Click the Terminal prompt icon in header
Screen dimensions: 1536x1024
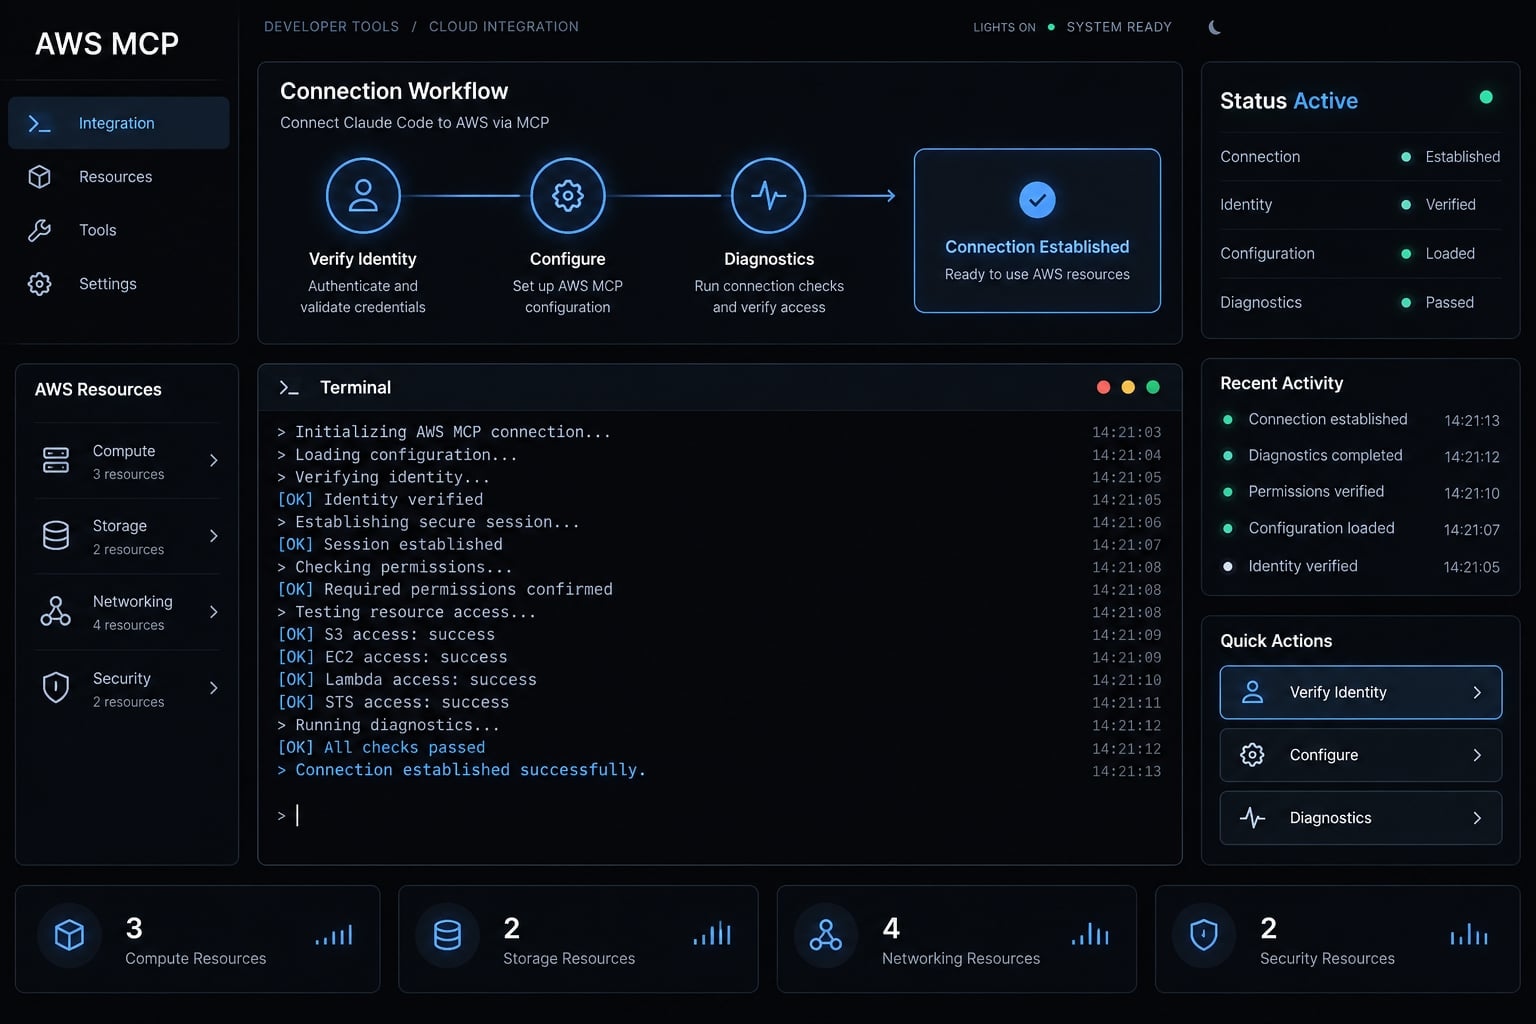[289, 388]
